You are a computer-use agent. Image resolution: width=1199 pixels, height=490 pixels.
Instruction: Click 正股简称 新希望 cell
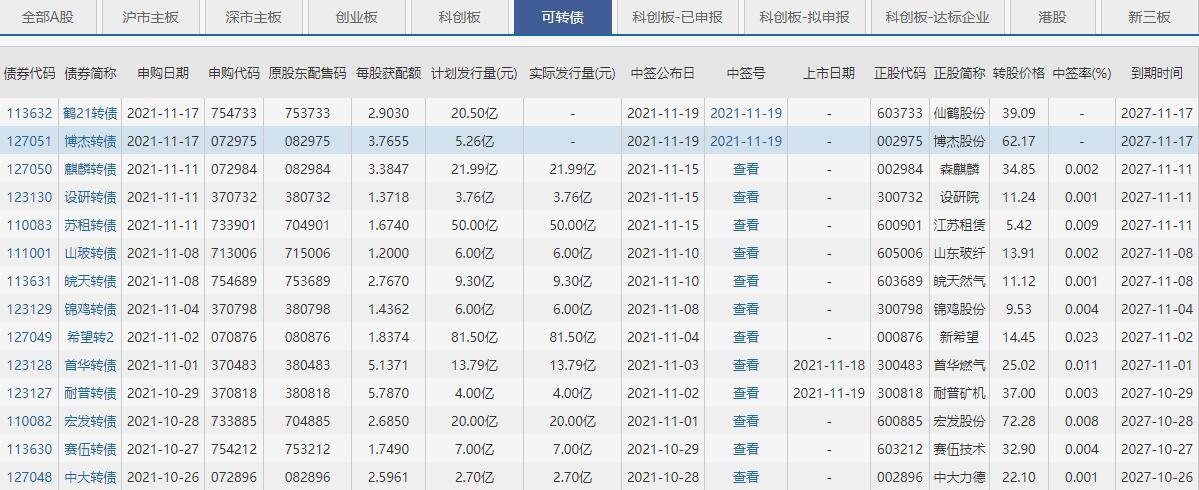[960, 337]
